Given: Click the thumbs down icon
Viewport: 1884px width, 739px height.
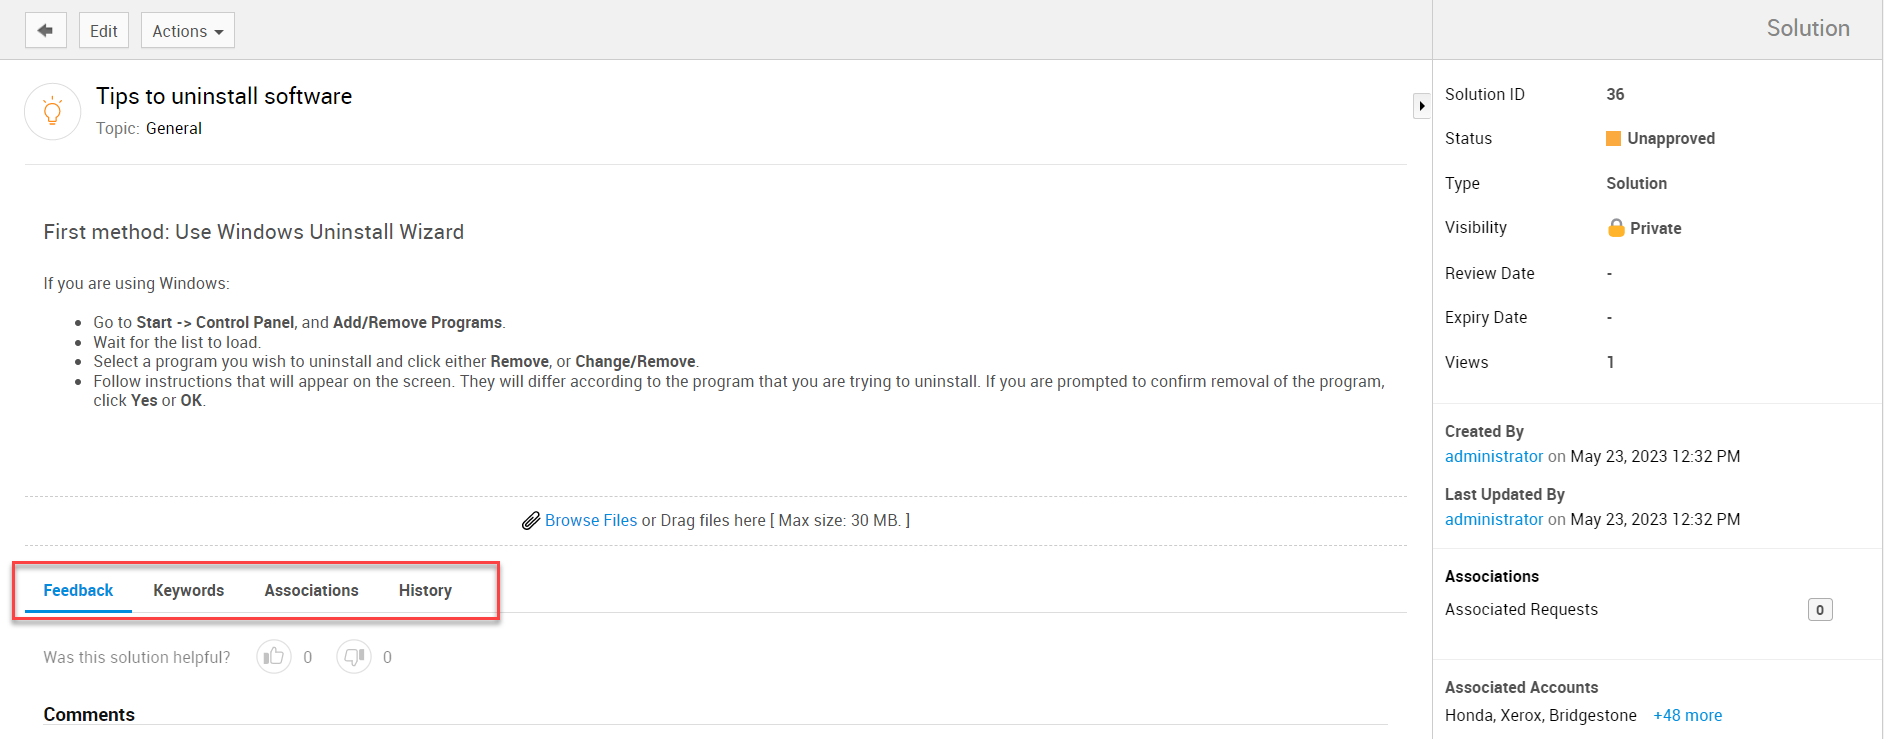Looking at the screenshot, I should click(x=354, y=657).
